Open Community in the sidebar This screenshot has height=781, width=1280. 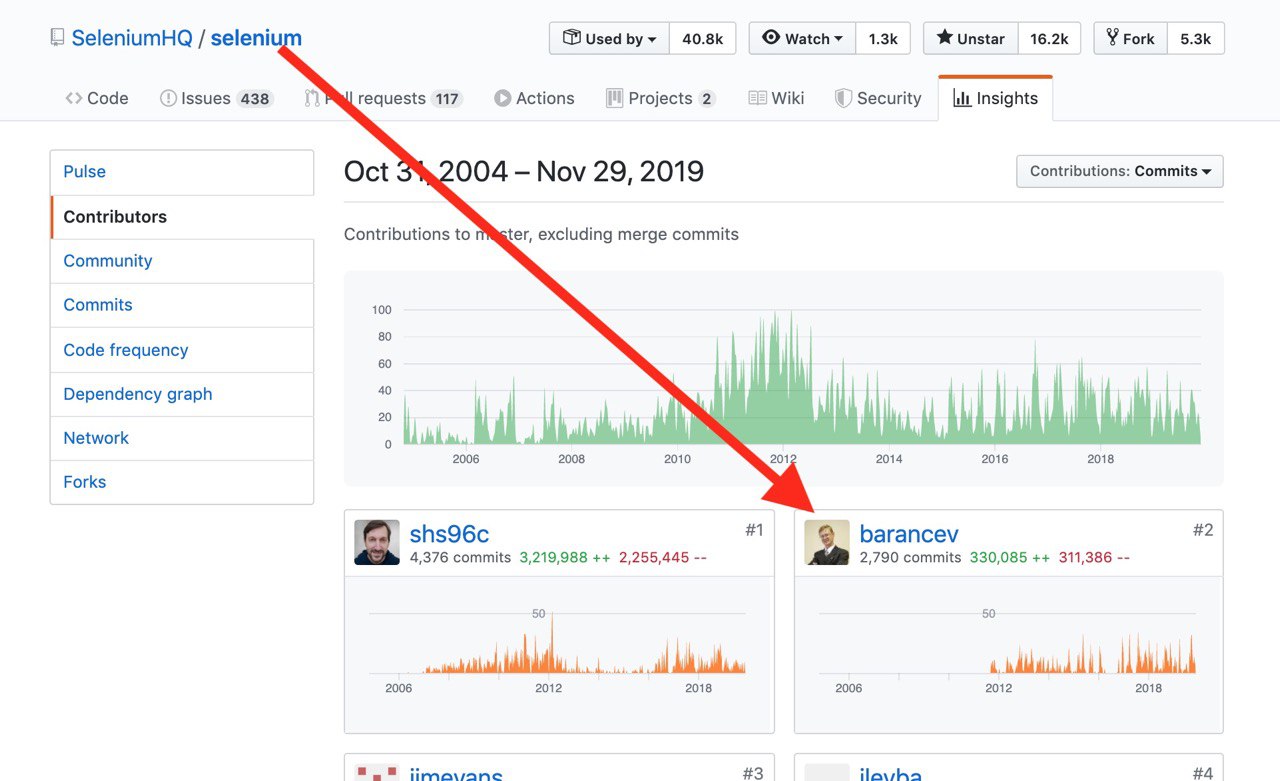pos(182,261)
